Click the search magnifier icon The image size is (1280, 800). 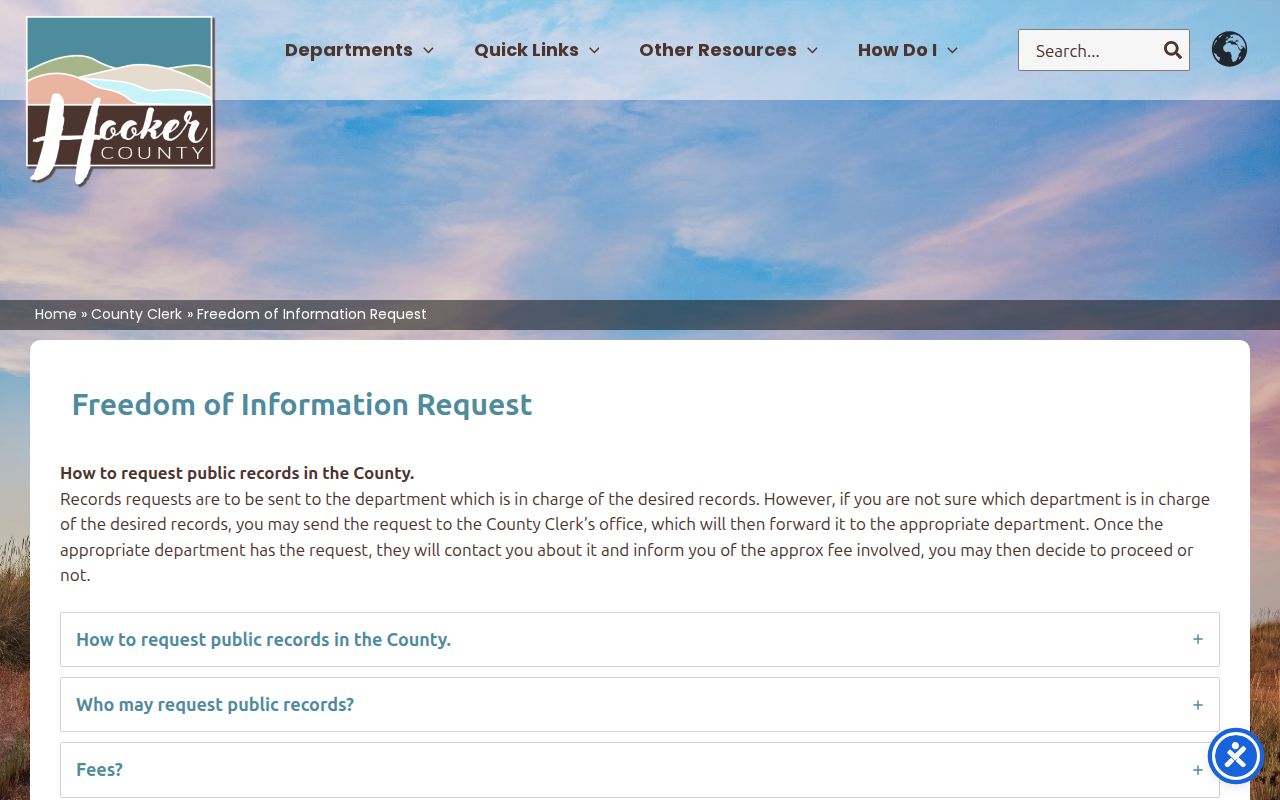pyautogui.click(x=1172, y=50)
